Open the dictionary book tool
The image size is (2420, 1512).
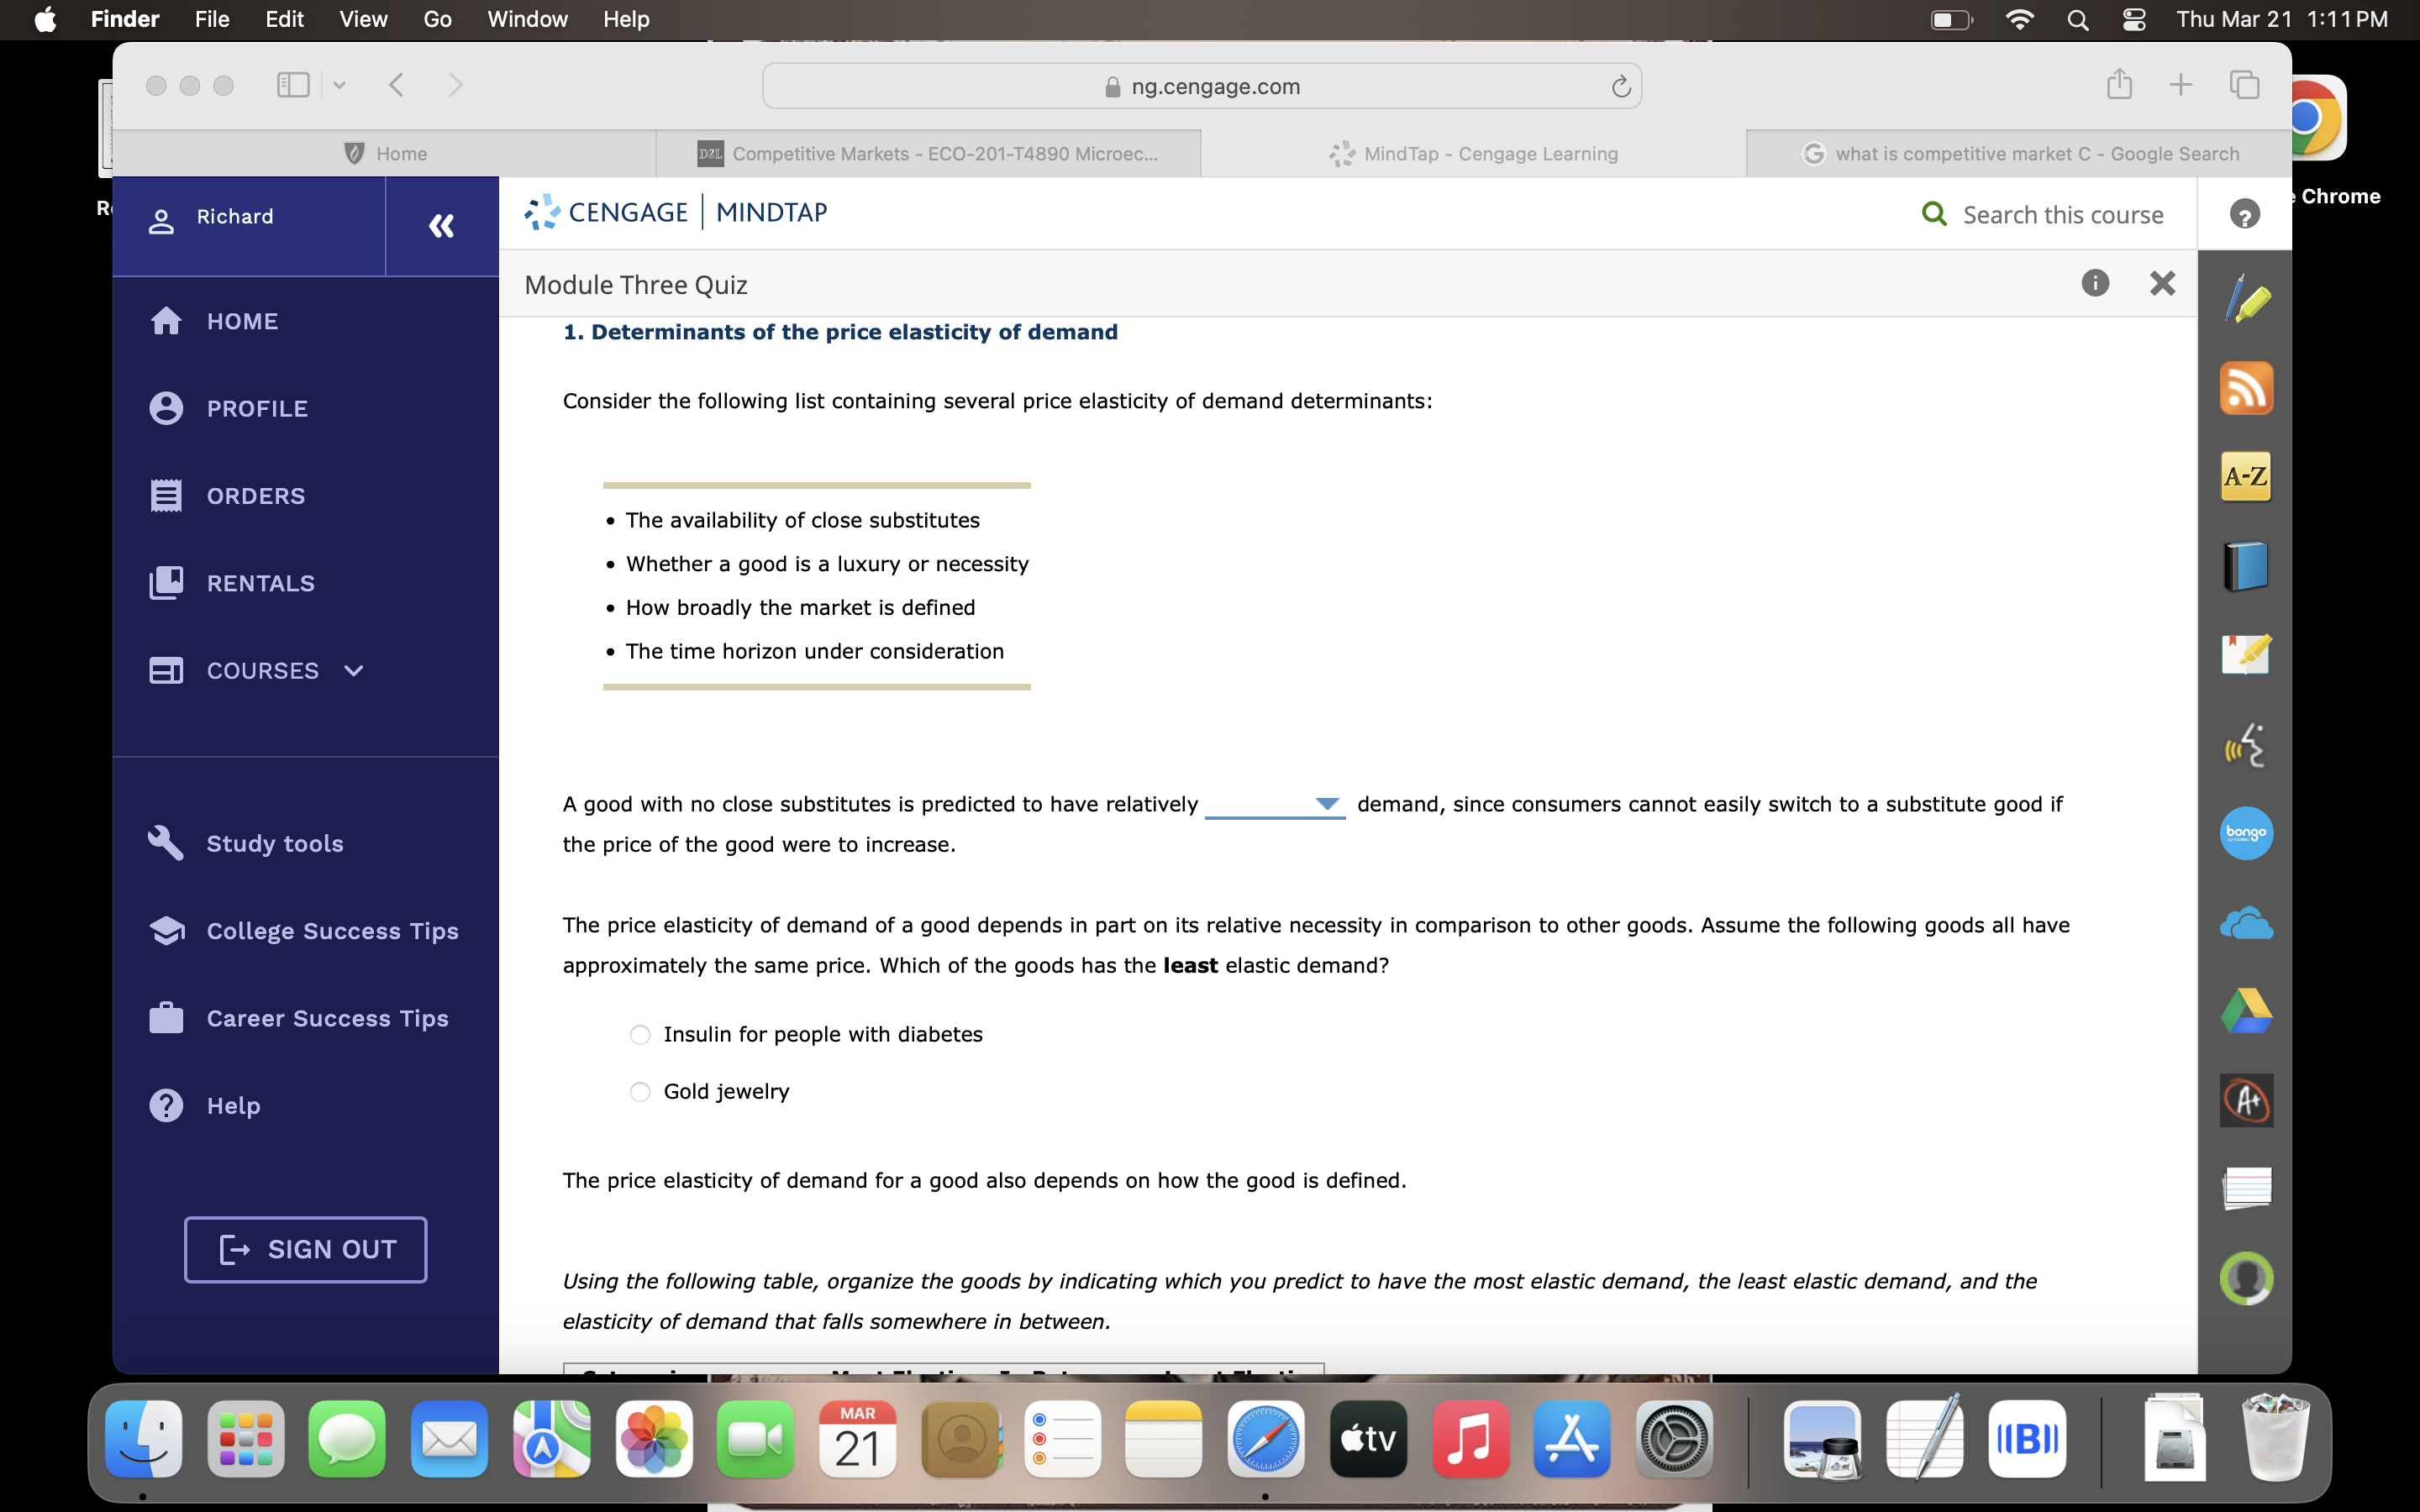coord(2247,565)
